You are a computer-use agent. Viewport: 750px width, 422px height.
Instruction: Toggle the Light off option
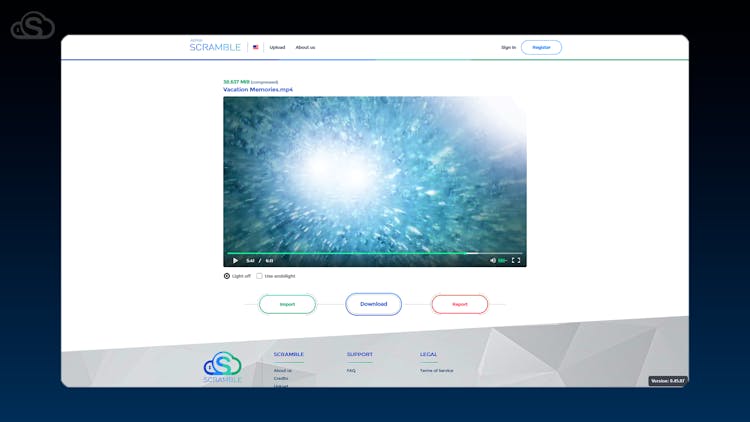pos(227,276)
